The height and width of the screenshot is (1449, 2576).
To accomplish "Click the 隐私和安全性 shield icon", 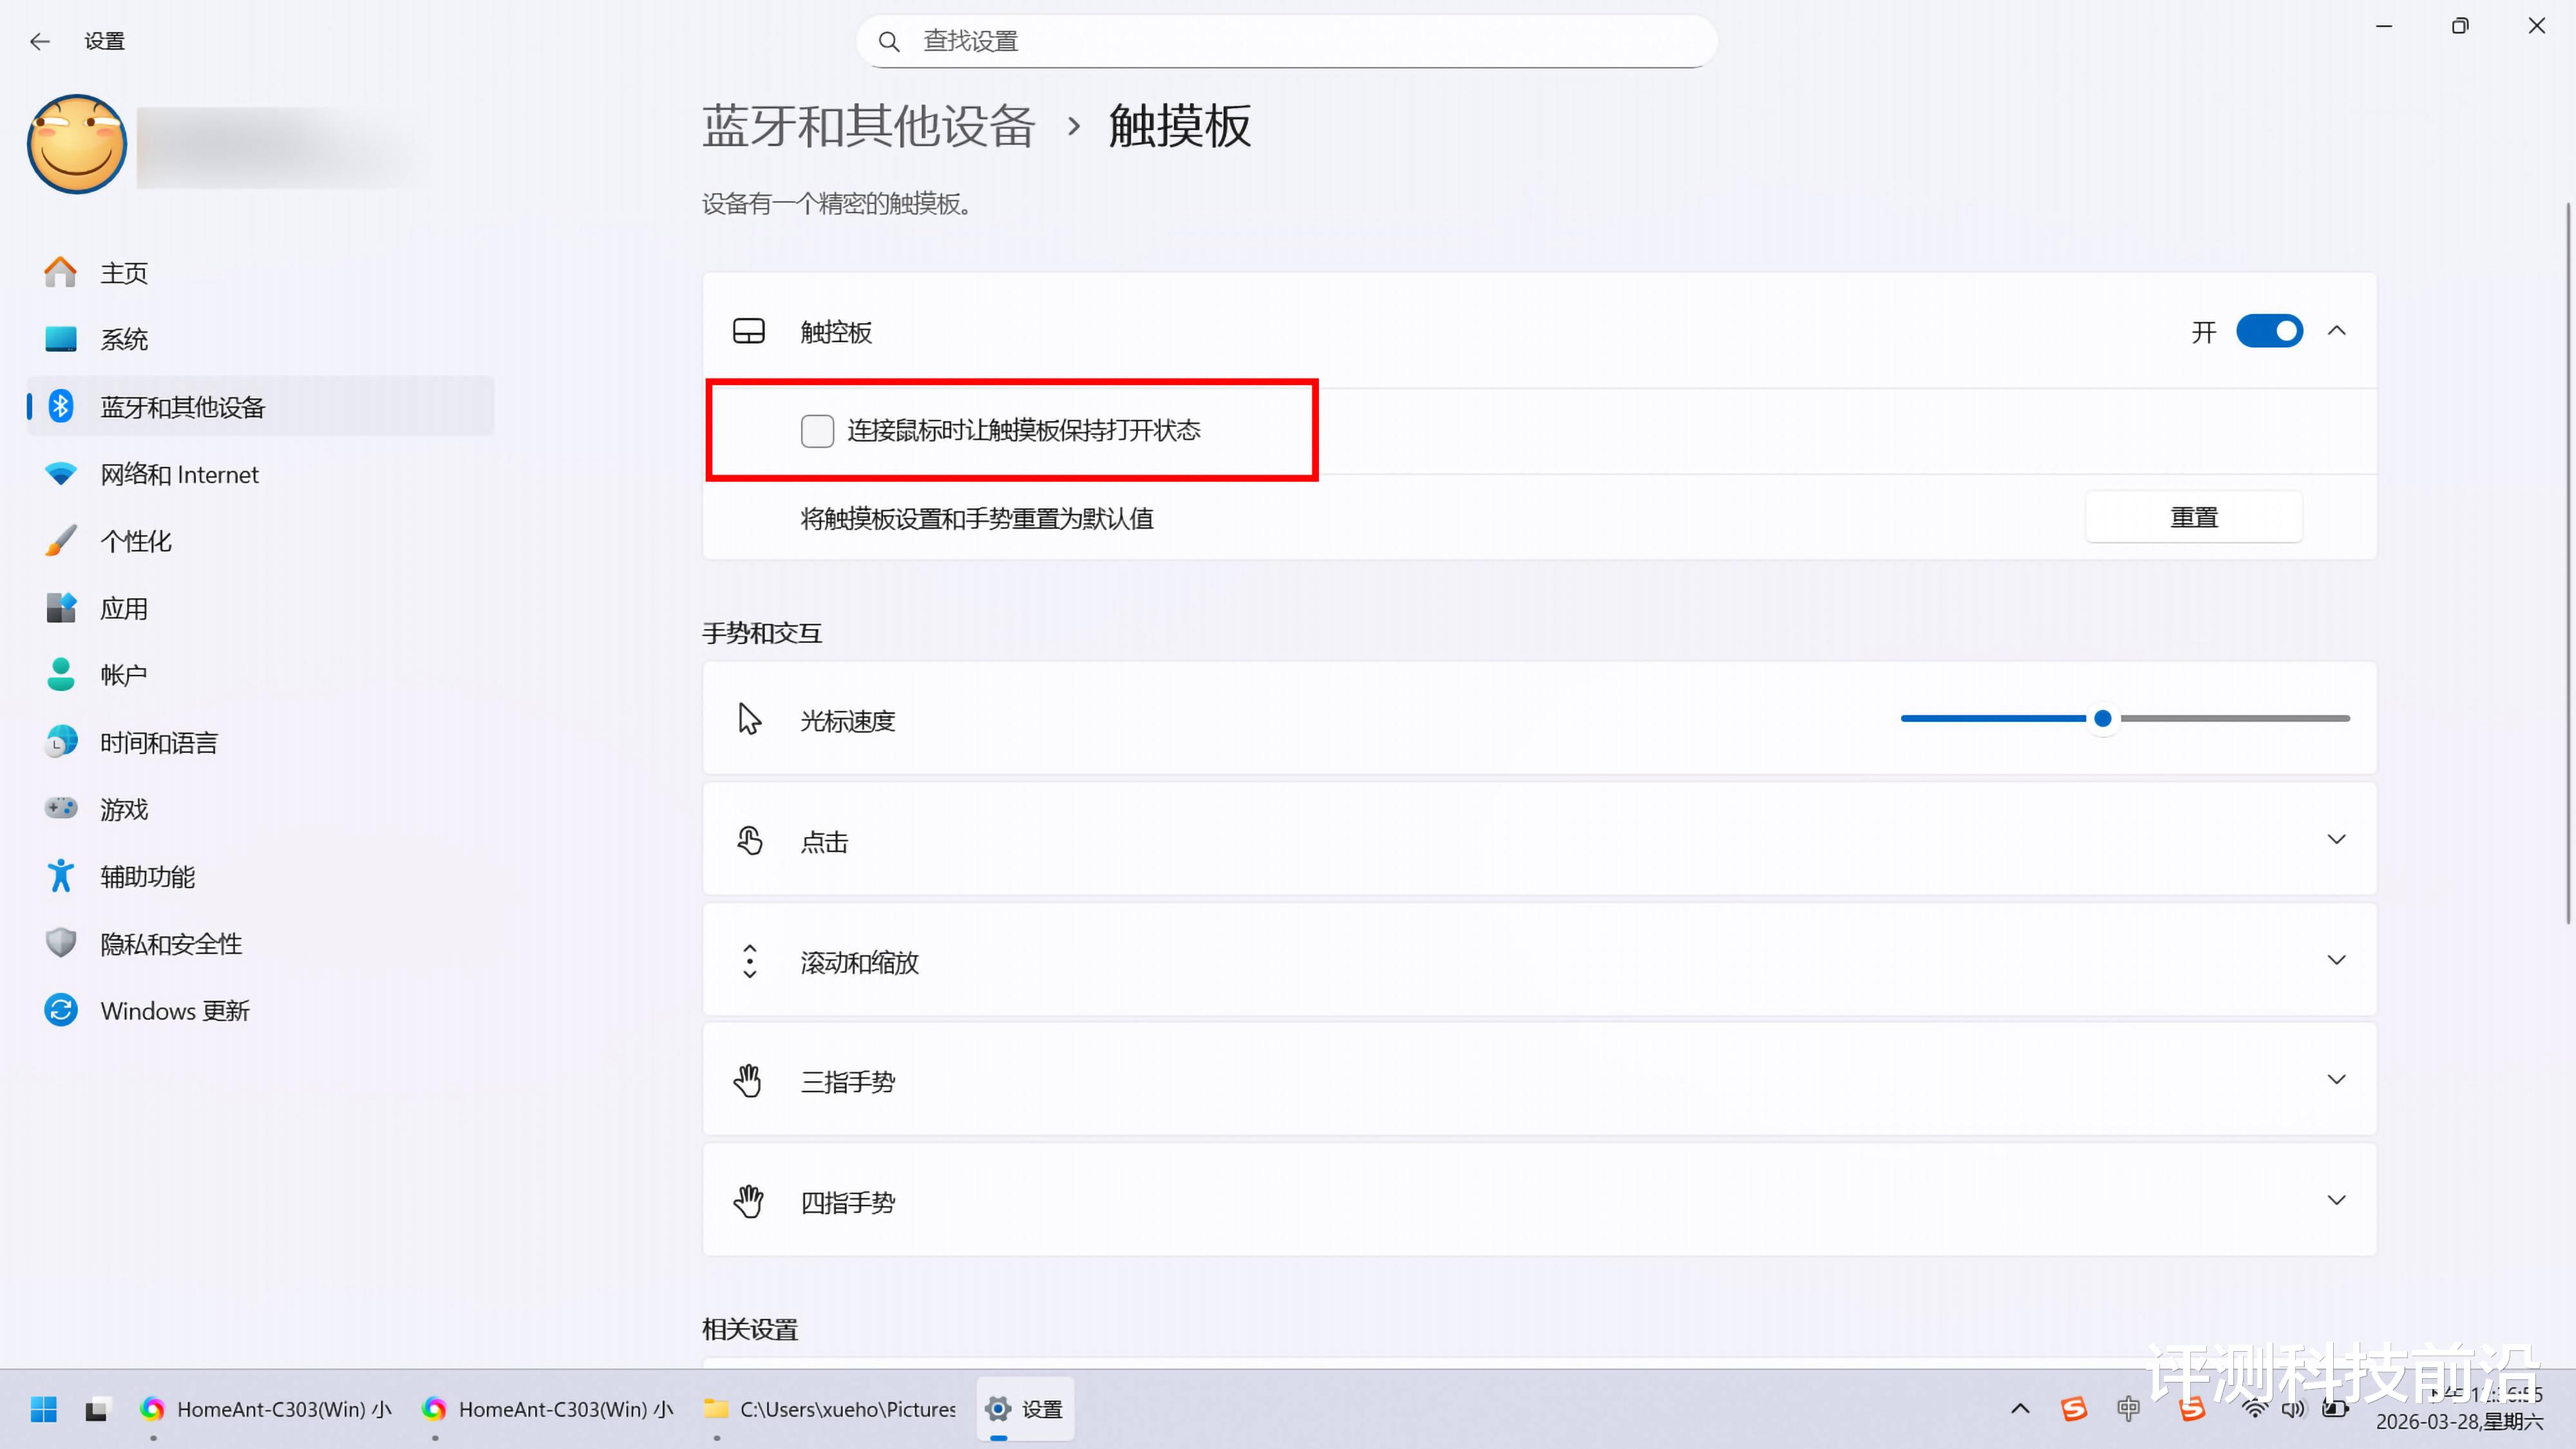I will [x=61, y=943].
